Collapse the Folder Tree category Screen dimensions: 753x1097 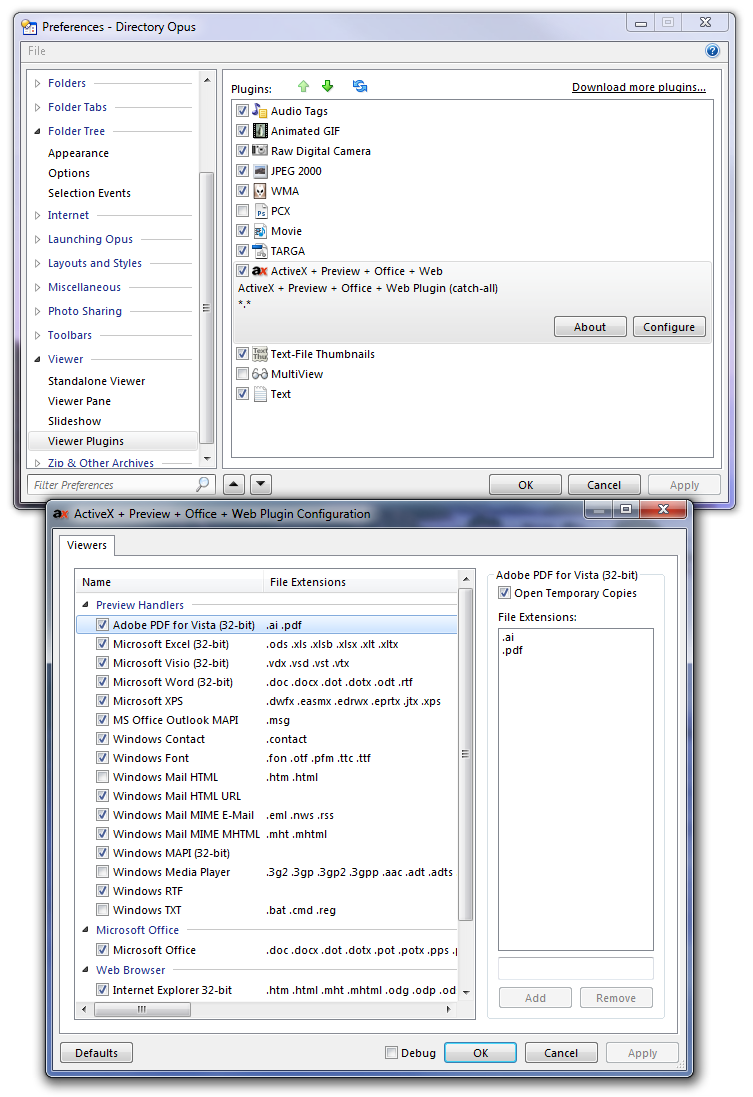[37, 131]
